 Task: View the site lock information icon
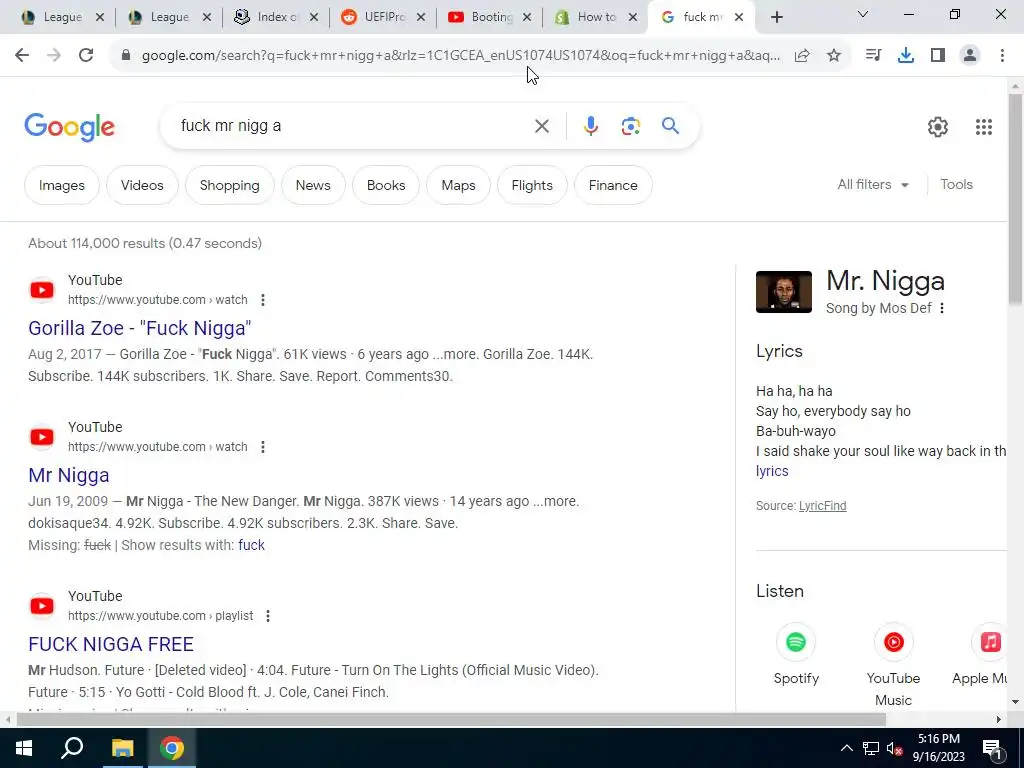coord(126,56)
